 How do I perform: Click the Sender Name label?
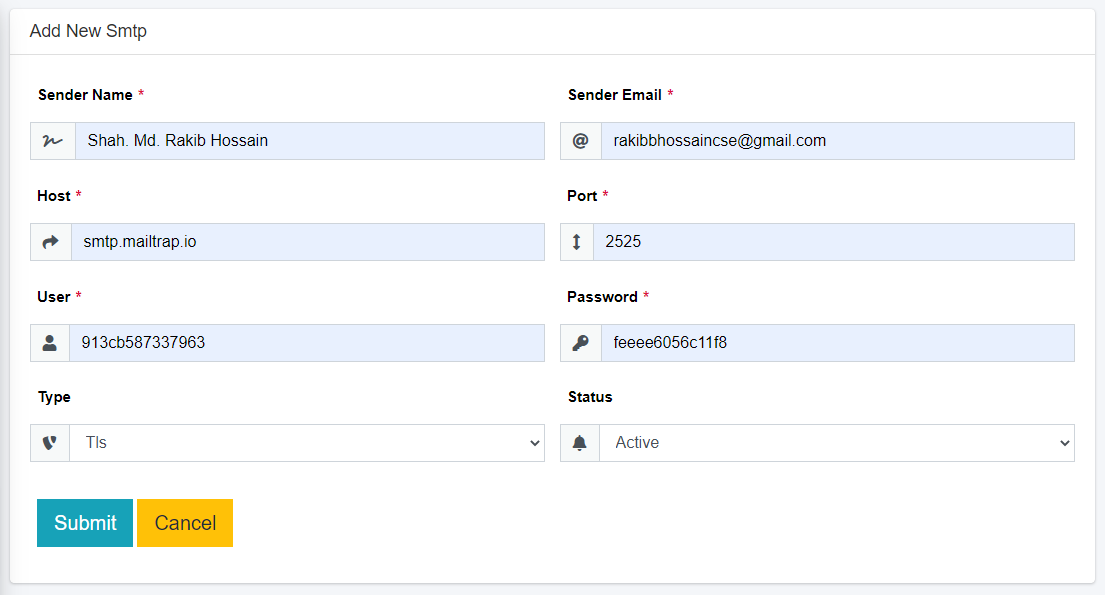[85, 95]
